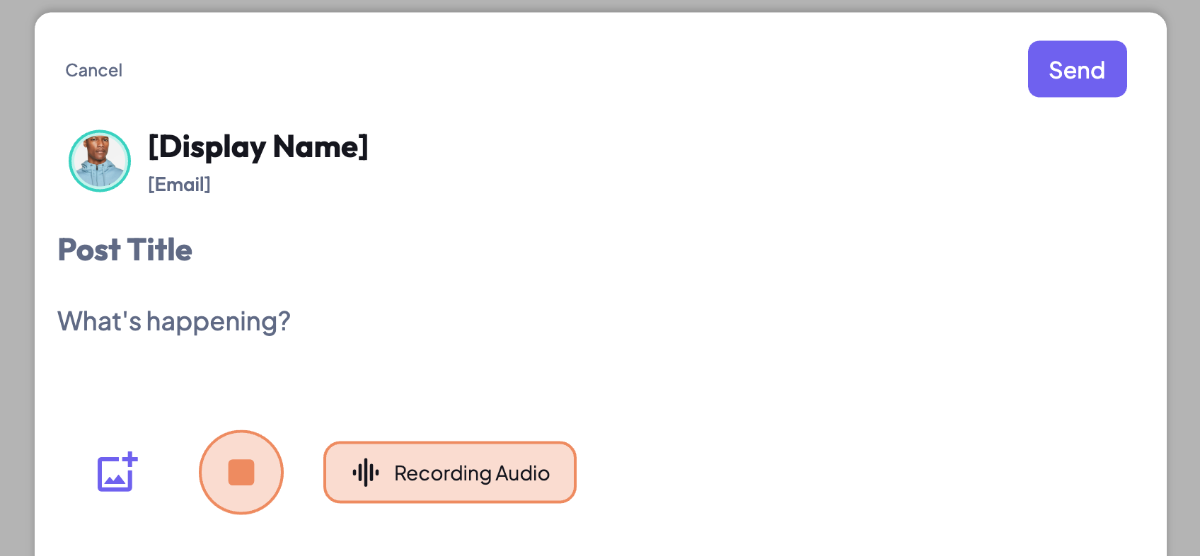Submit the post with Send
This screenshot has width=1200, height=556.
tap(1077, 70)
